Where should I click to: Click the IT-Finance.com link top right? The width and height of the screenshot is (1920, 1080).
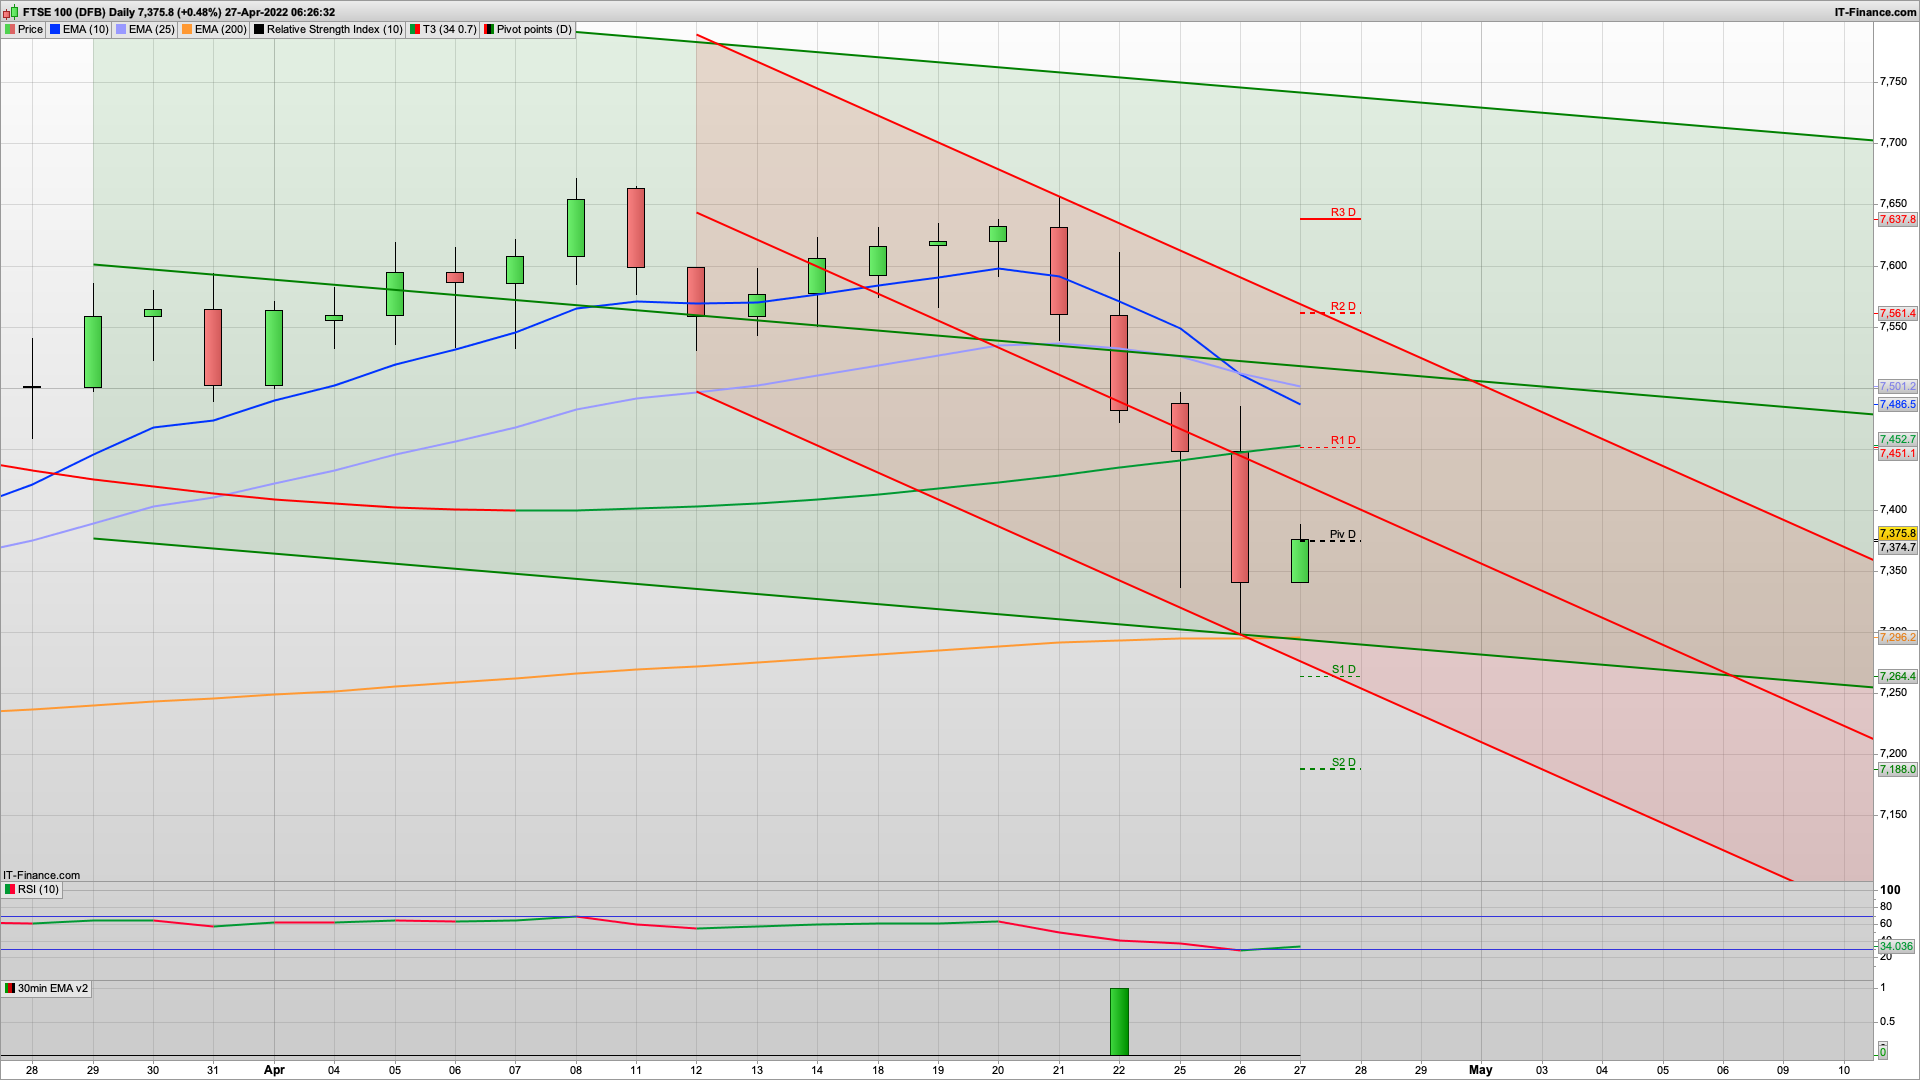pos(1875,12)
